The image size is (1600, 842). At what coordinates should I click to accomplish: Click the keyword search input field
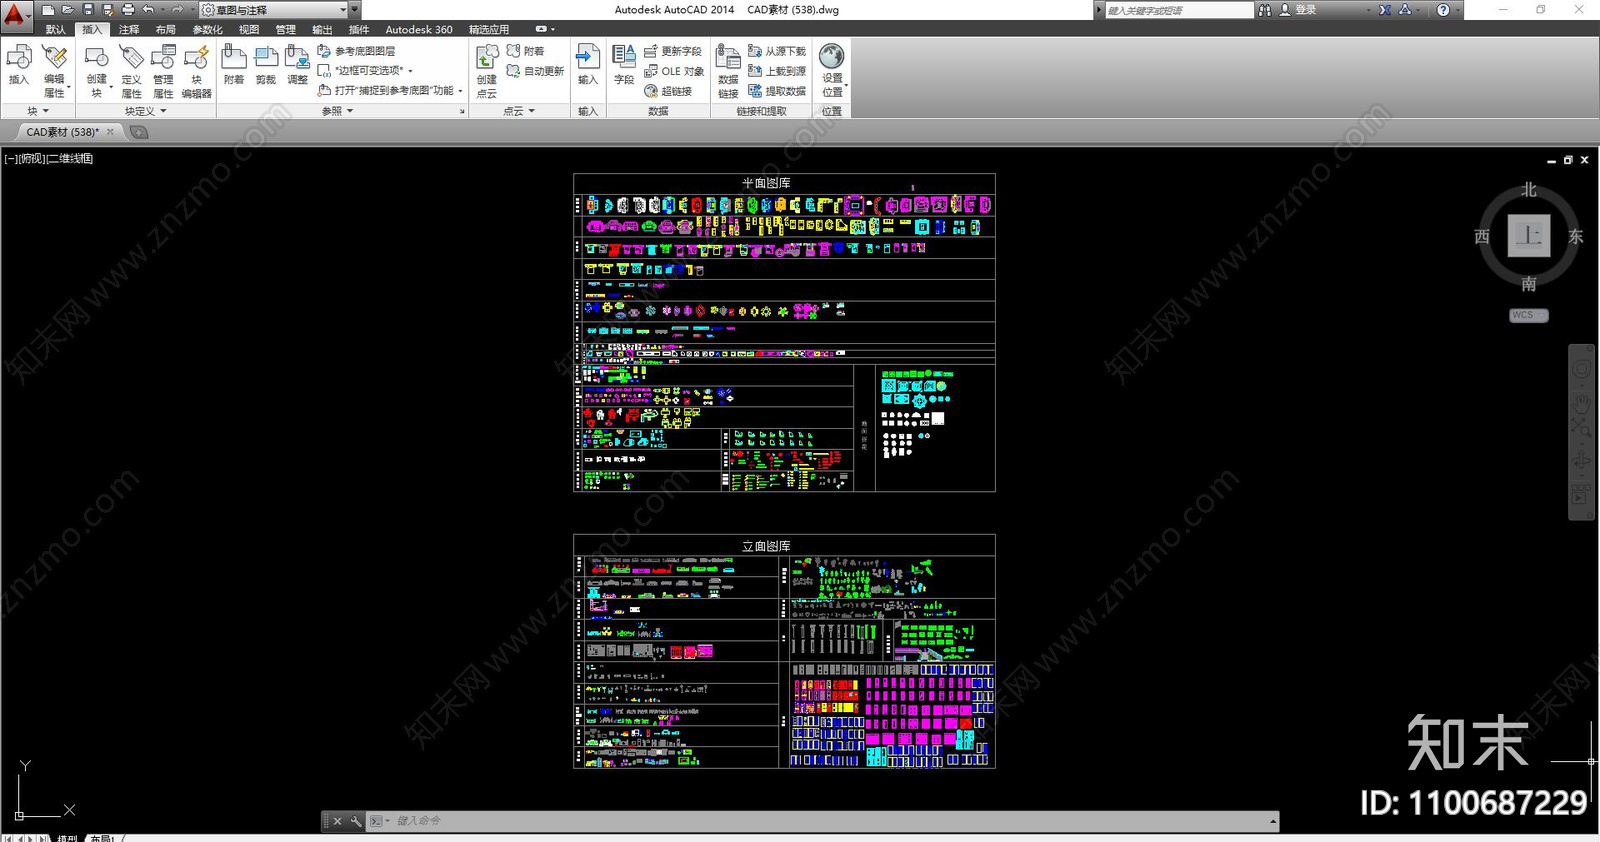(1178, 10)
